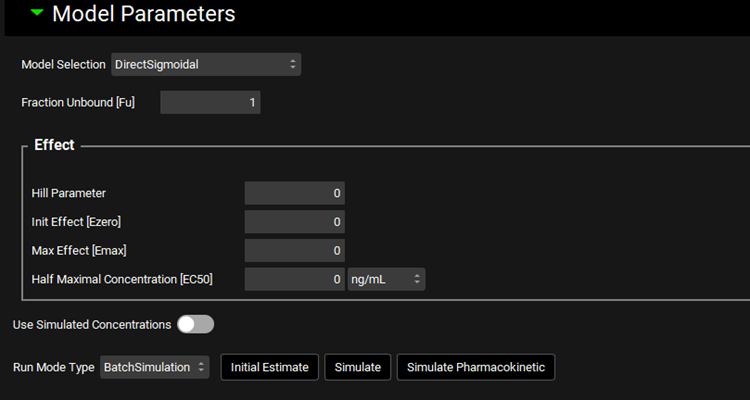Image resolution: width=750 pixels, height=400 pixels.
Task: Click the Fraction Unbound [Fu] value field
Action: point(210,102)
